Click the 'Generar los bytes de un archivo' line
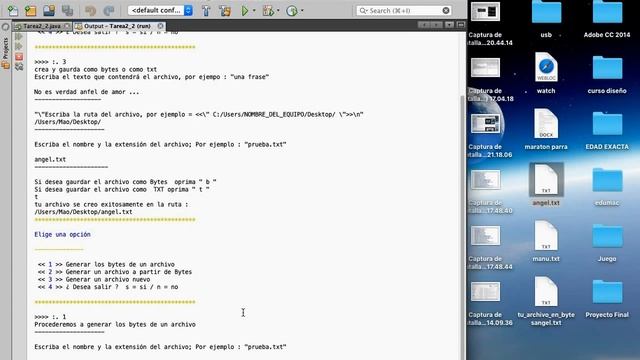640x360 pixels. click(120, 264)
